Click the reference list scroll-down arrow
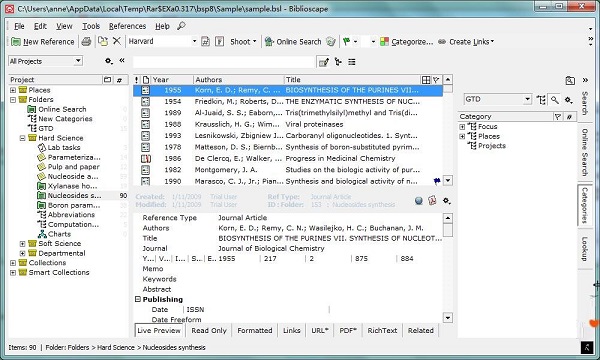The image size is (600, 360). pyautogui.click(x=448, y=180)
